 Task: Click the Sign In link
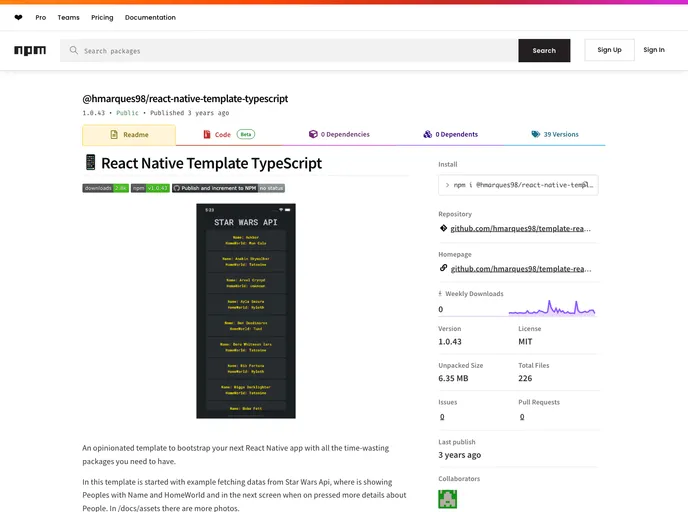(x=654, y=50)
